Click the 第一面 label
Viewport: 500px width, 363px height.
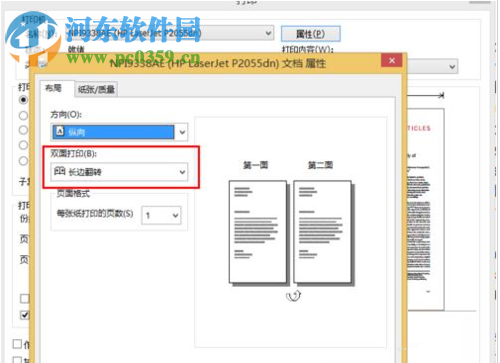pyautogui.click(x=256, y=165)
